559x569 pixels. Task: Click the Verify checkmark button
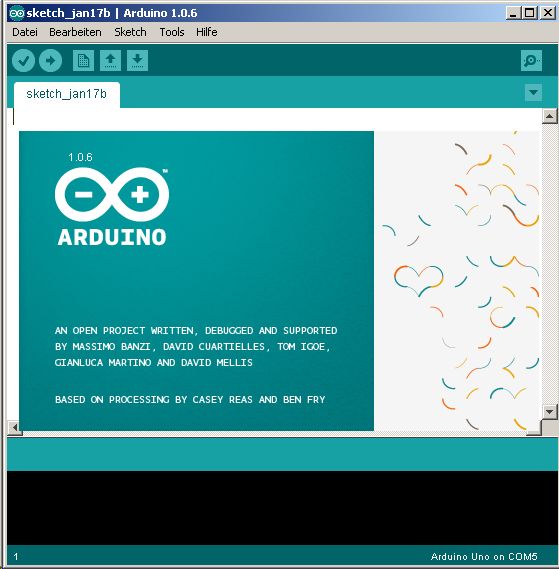point(24,60)
